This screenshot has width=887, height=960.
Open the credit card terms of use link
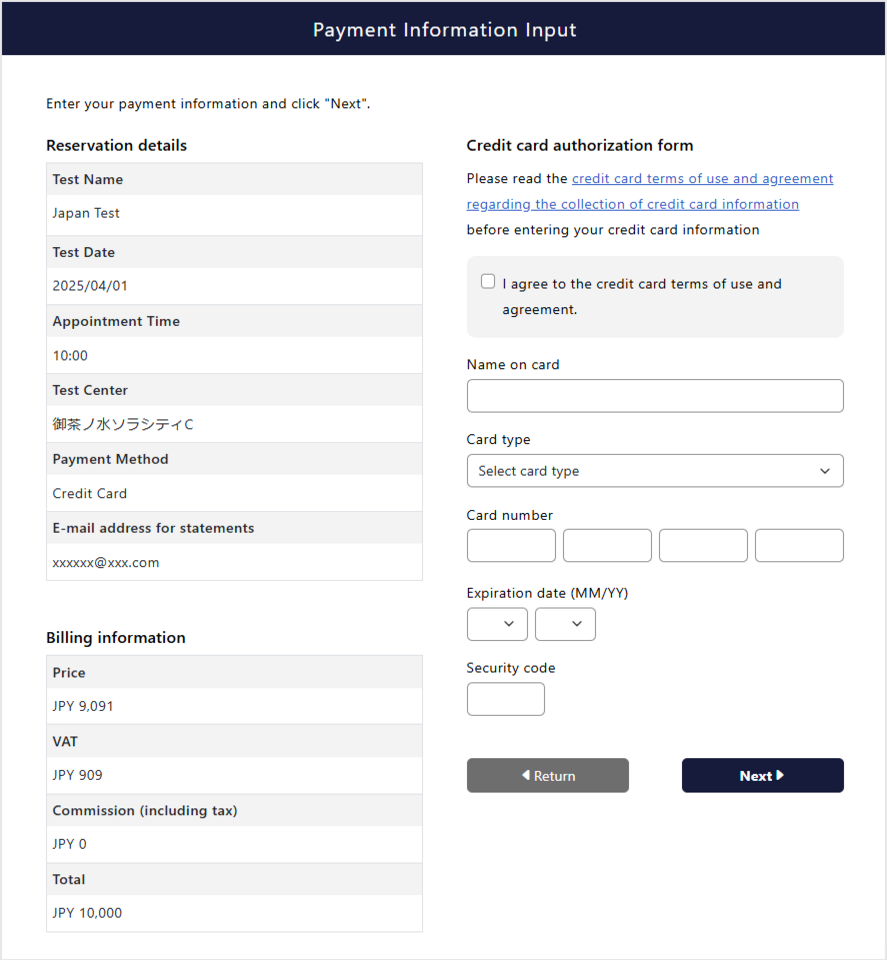(x=702, y=178)
